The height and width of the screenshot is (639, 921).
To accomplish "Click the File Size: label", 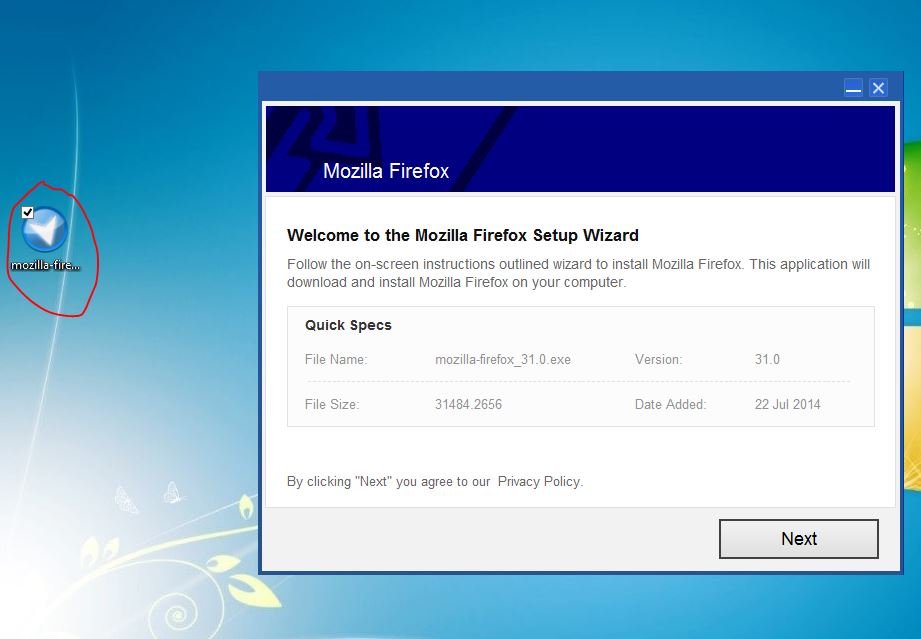I will coord(332,404).
